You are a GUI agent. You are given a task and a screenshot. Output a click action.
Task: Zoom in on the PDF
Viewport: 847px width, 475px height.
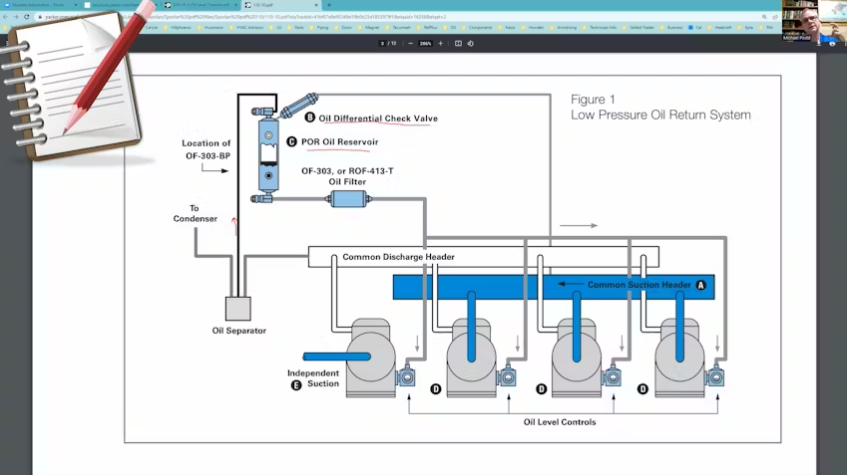440,43
